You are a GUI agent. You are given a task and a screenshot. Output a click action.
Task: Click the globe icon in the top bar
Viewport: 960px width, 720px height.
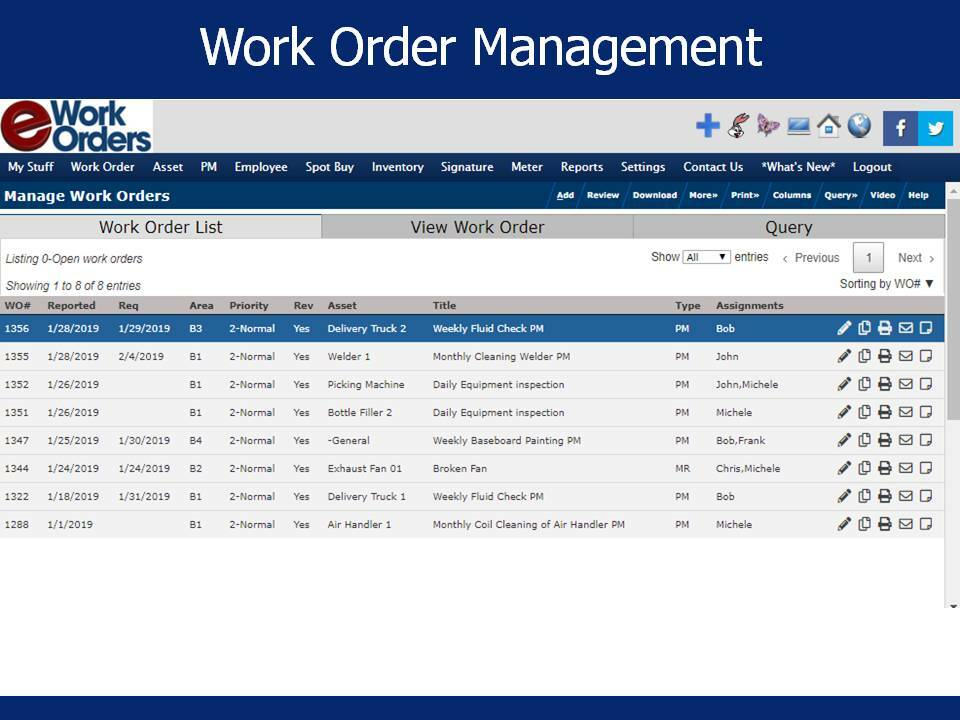[861, 127]
